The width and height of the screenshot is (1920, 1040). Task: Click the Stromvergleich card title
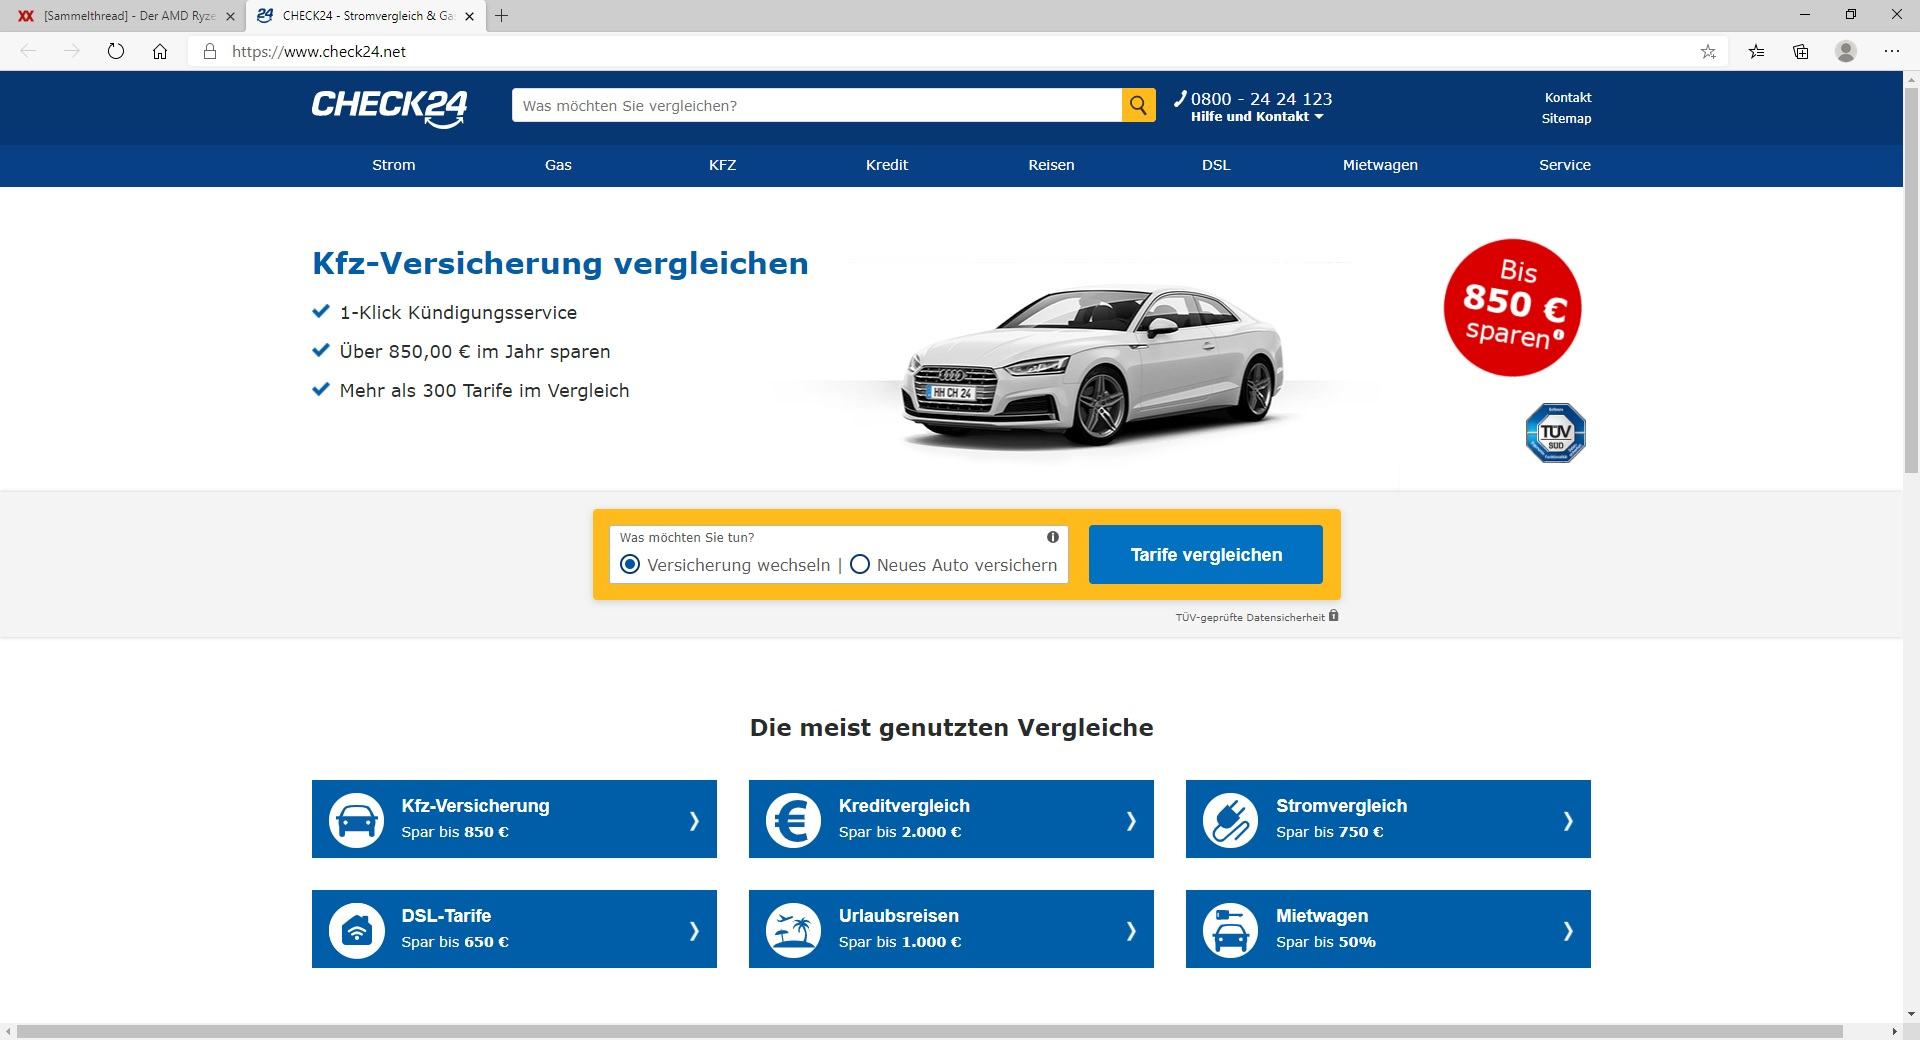pos(1341,806)
